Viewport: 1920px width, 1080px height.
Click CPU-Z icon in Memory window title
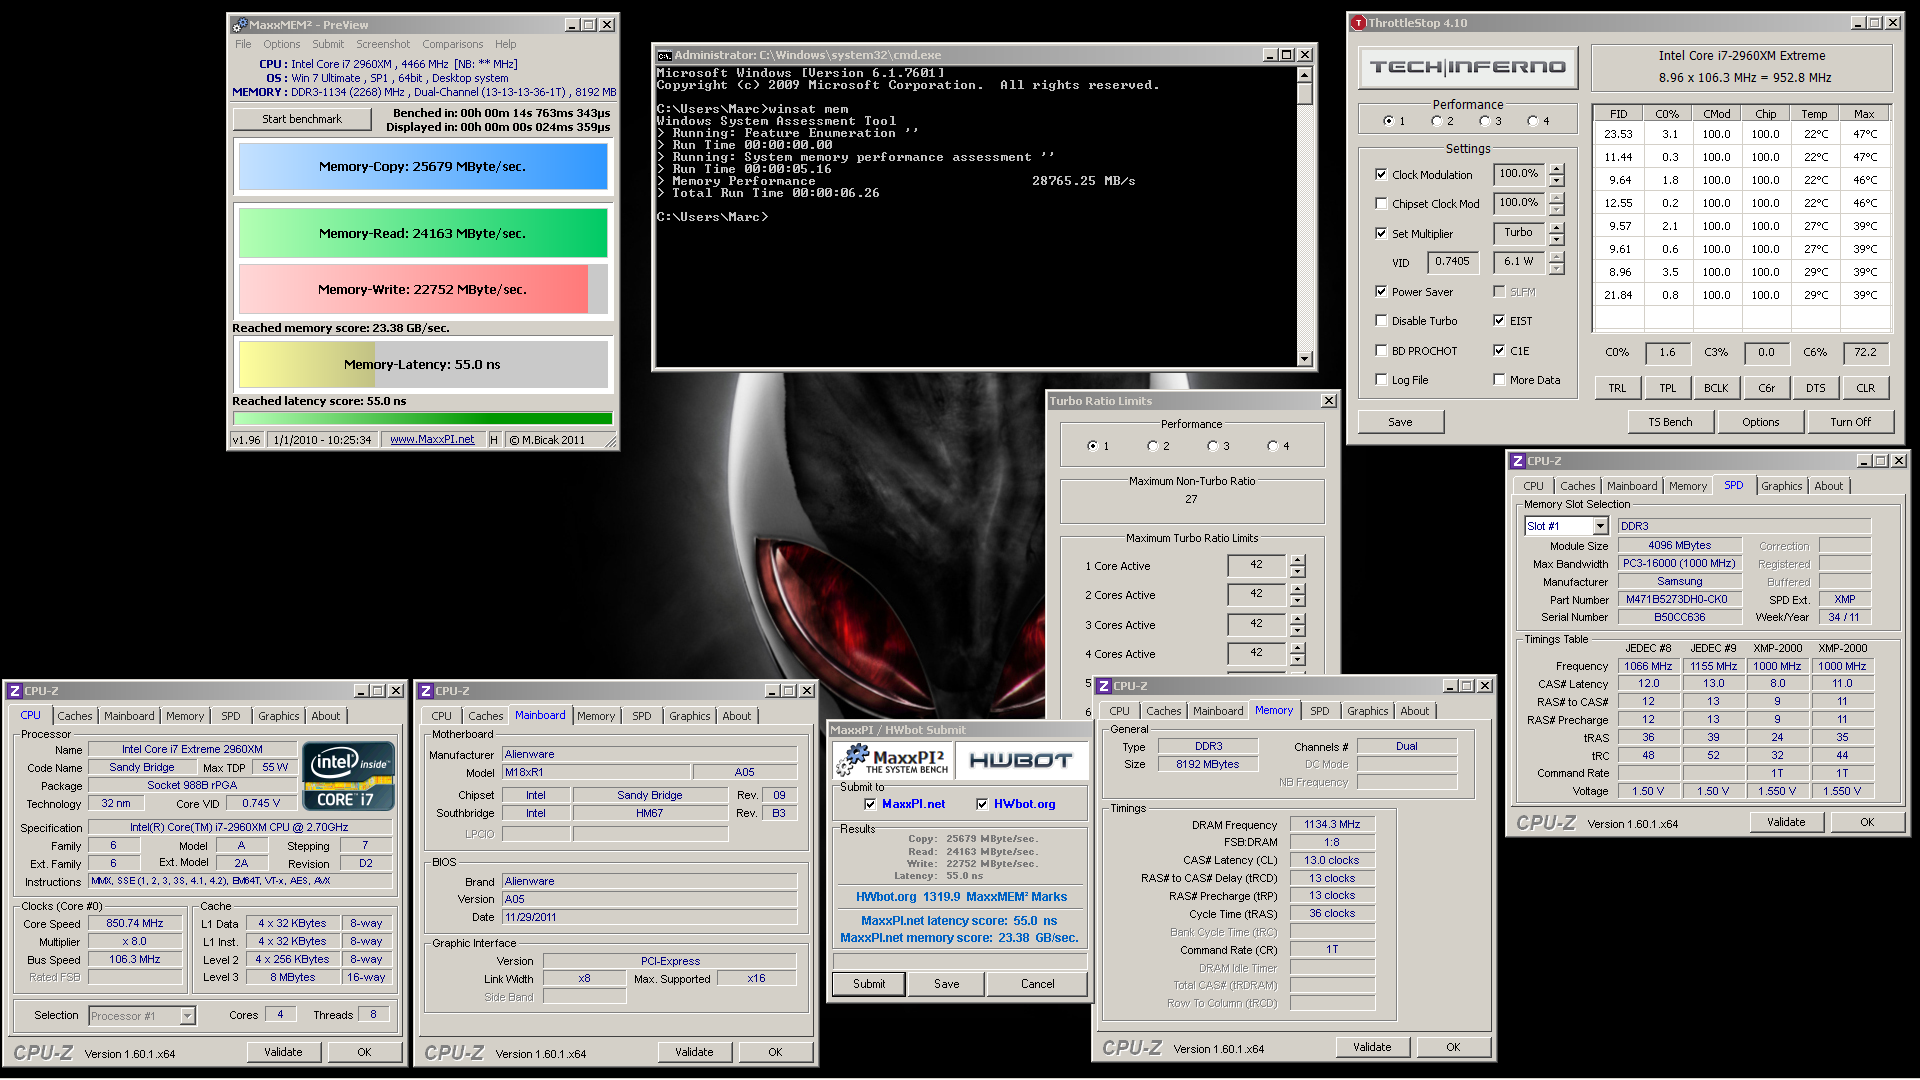(1104, 686)
